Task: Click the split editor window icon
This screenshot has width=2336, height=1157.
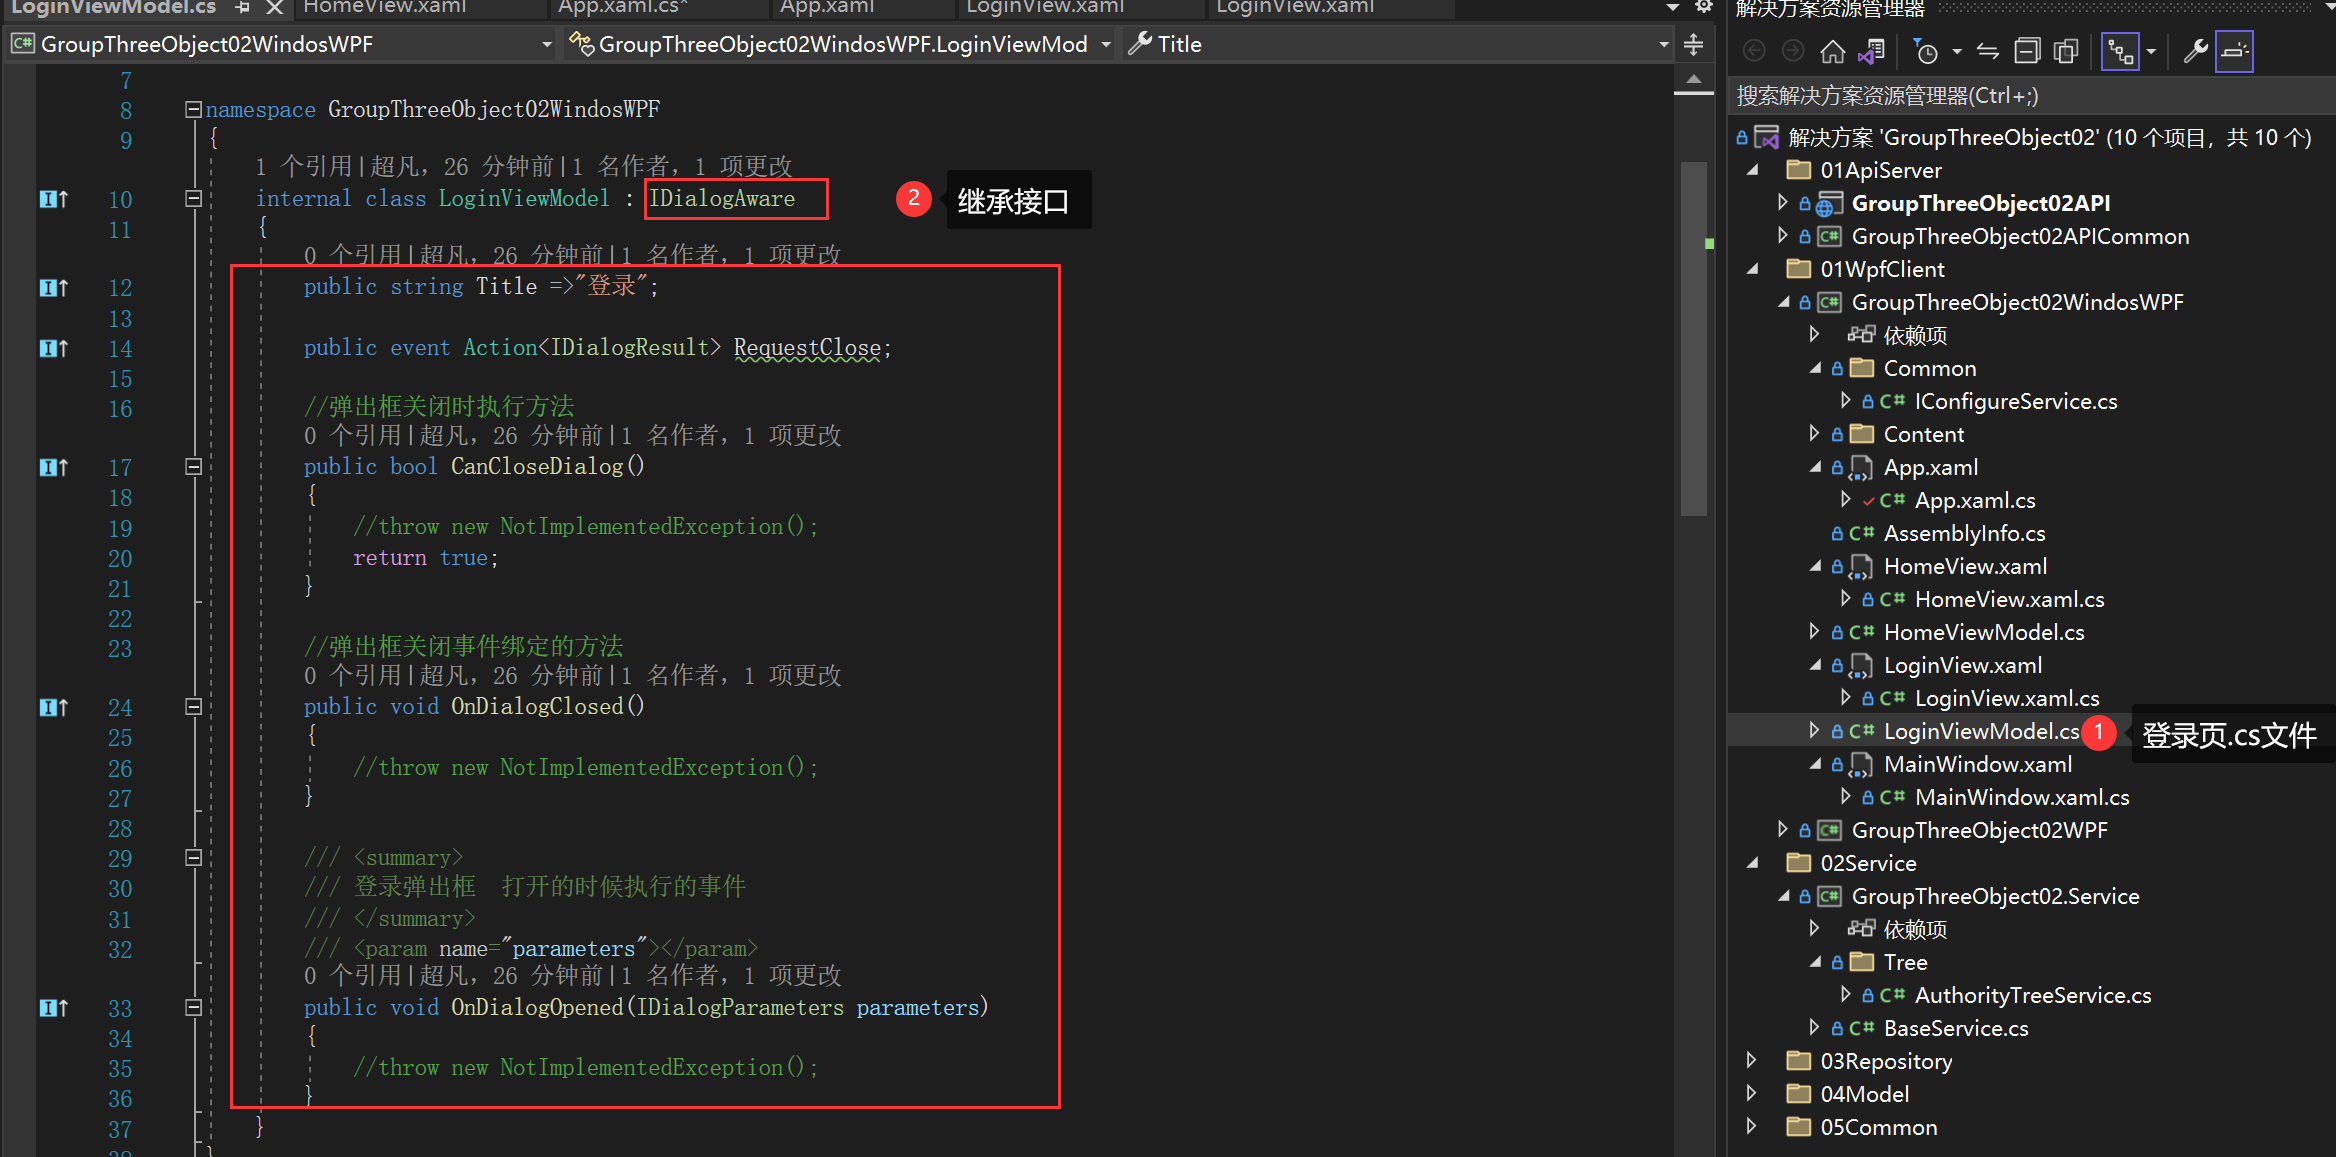Action: [1693, 44]
